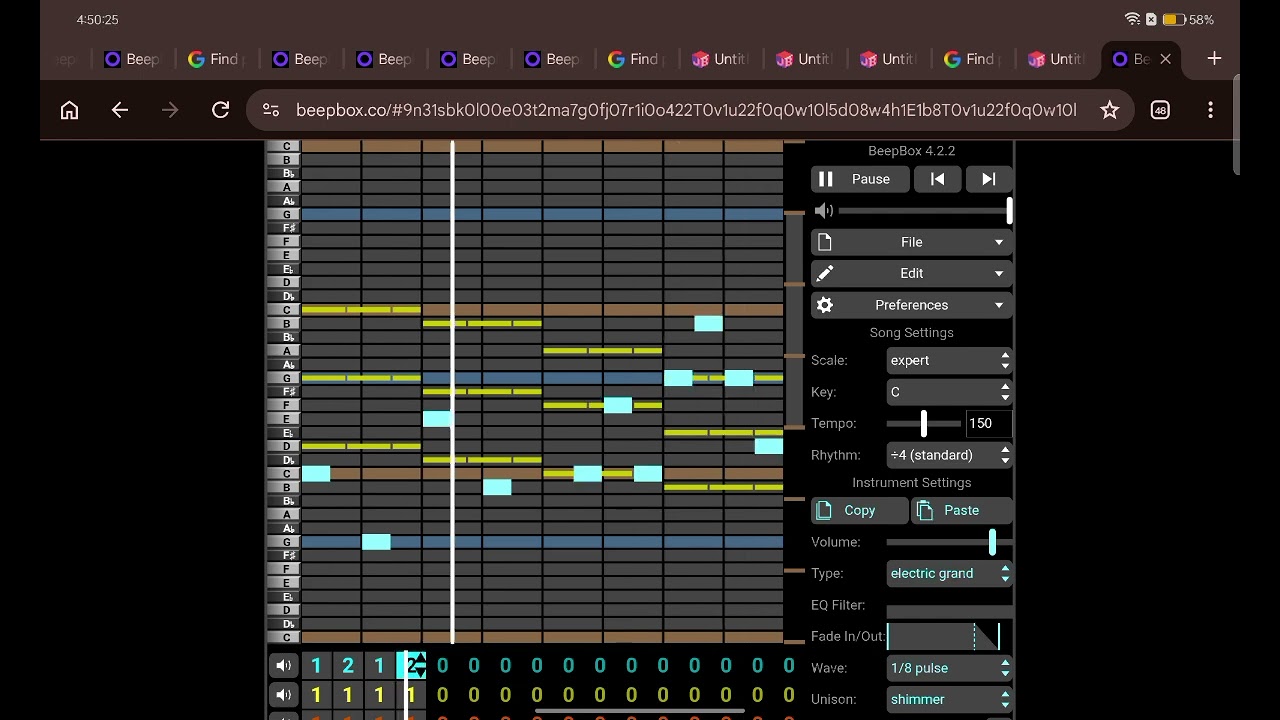Click the Fade In/Out: label
1280x720 pixels.
pyautogui.click(x=848, y=636)
